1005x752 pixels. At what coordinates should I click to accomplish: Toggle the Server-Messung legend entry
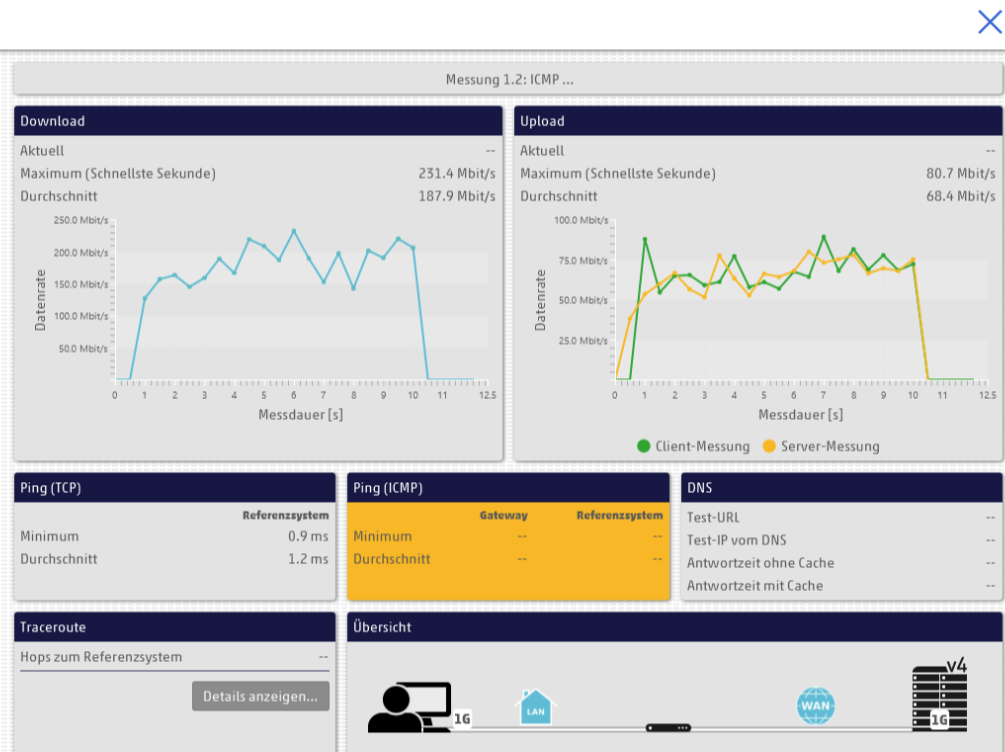click(x=820, y=446)
